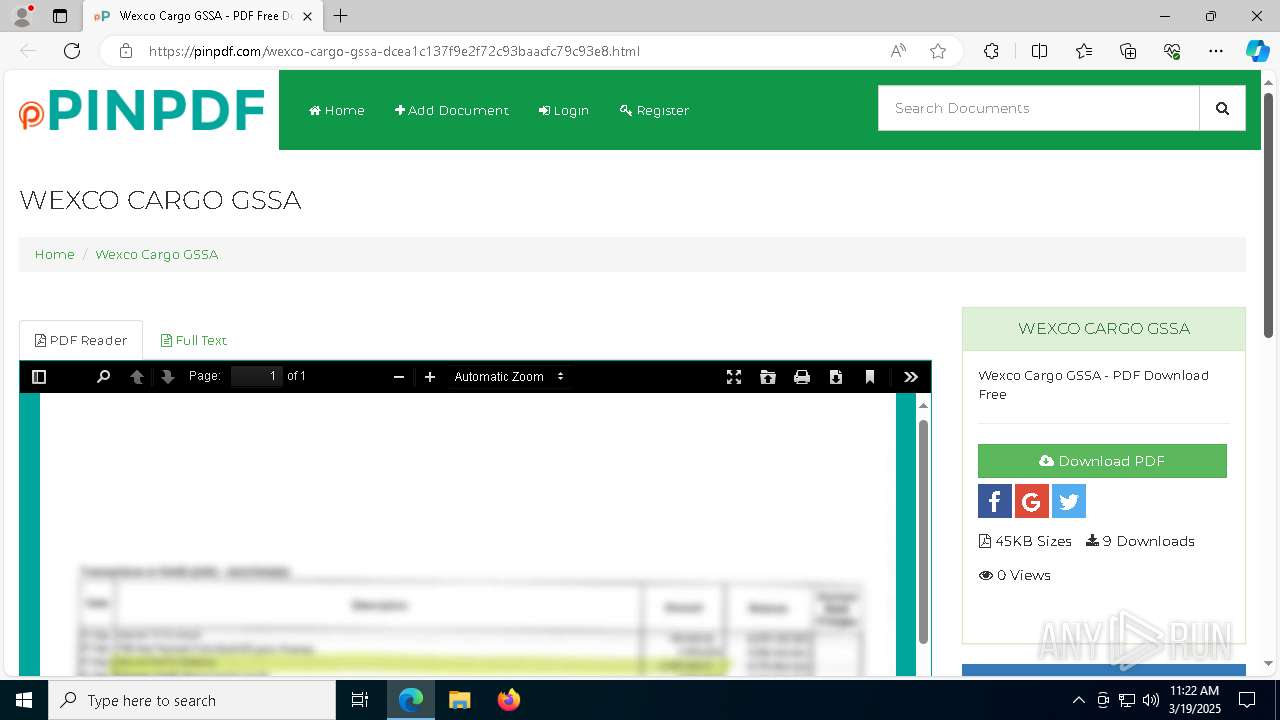1280x720 pixels.
Task: Follow the Home breadcrumb link
Action: click(x=55, y=254)
